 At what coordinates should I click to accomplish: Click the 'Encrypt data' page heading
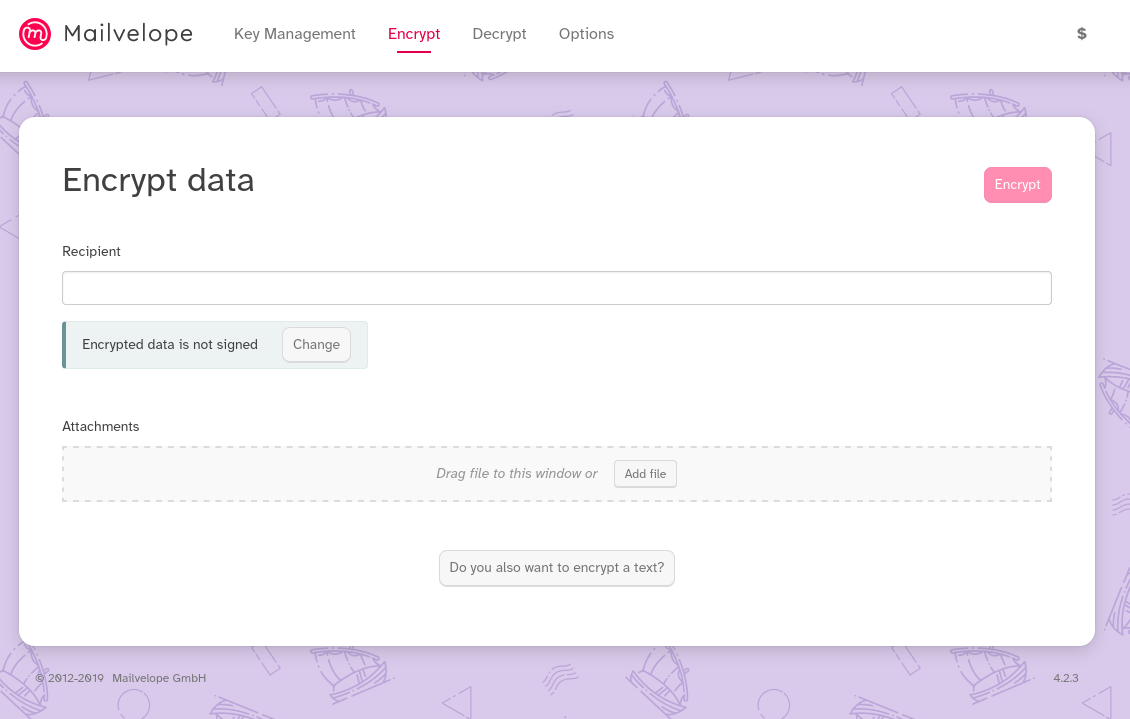click(x=158, y=180)
